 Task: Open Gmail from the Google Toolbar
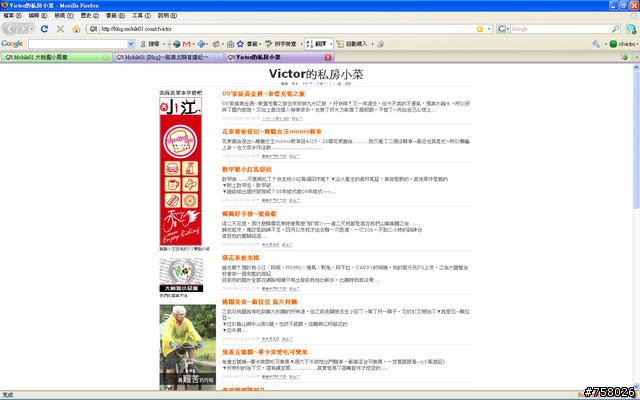[x=187, y=44]
